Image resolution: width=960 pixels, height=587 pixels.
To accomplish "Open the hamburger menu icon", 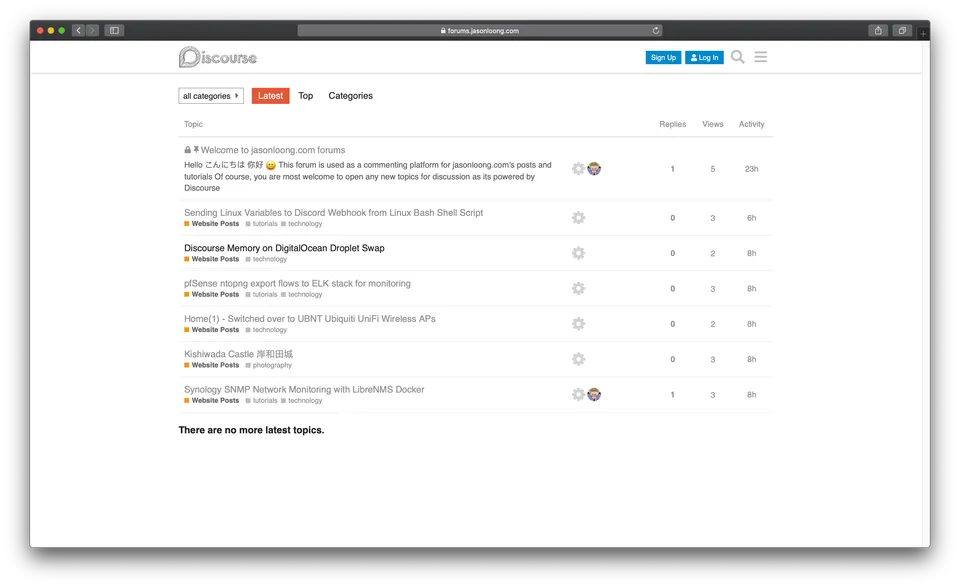I will 760,57.
